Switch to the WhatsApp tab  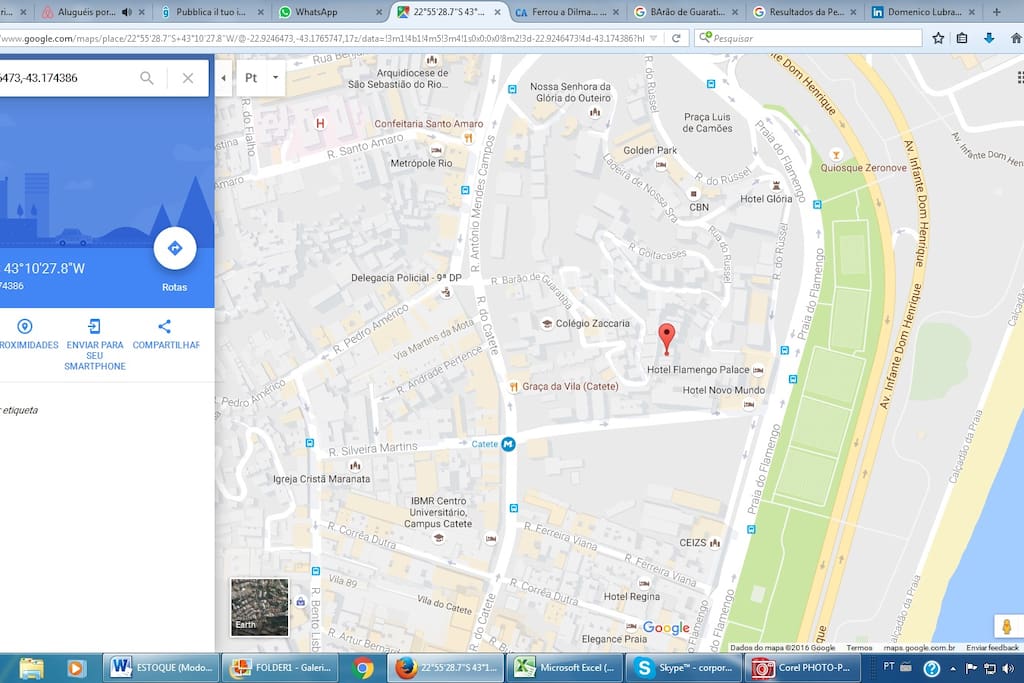pyautogui.click(x=330, y=12)
